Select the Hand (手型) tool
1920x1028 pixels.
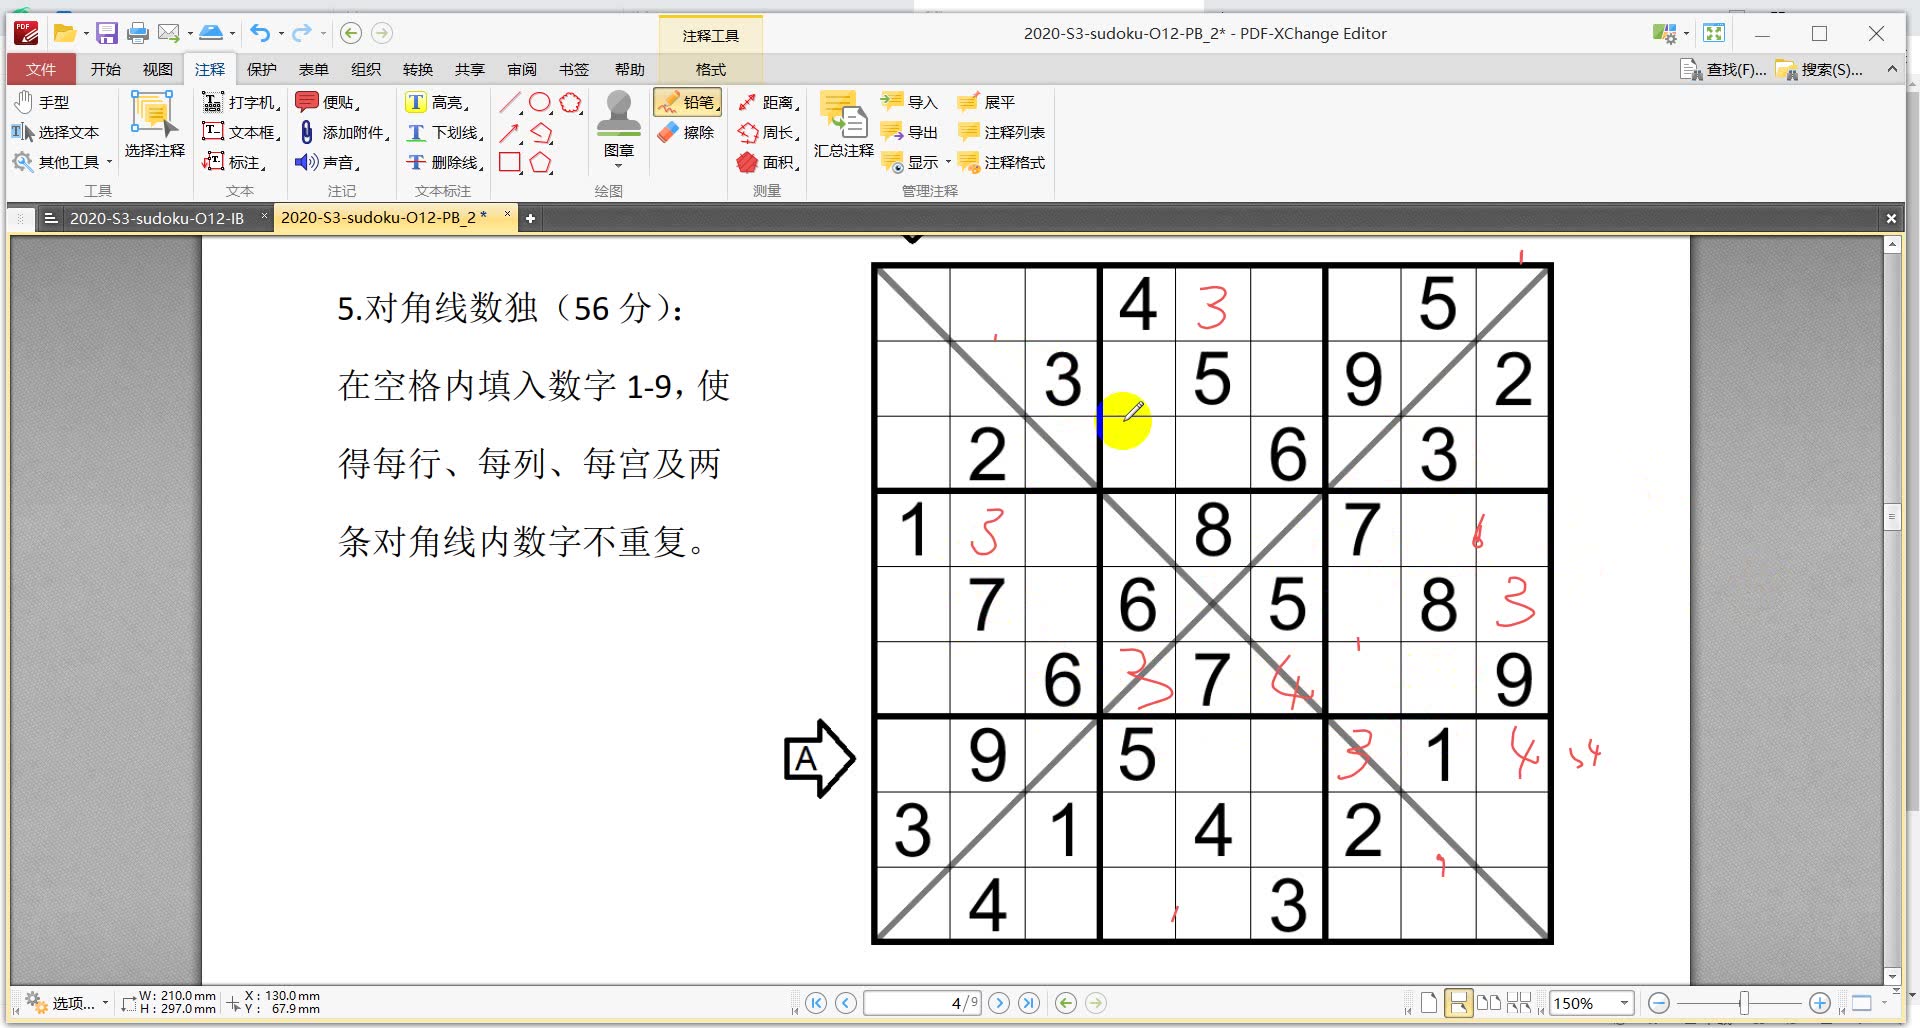coord(42,102)
